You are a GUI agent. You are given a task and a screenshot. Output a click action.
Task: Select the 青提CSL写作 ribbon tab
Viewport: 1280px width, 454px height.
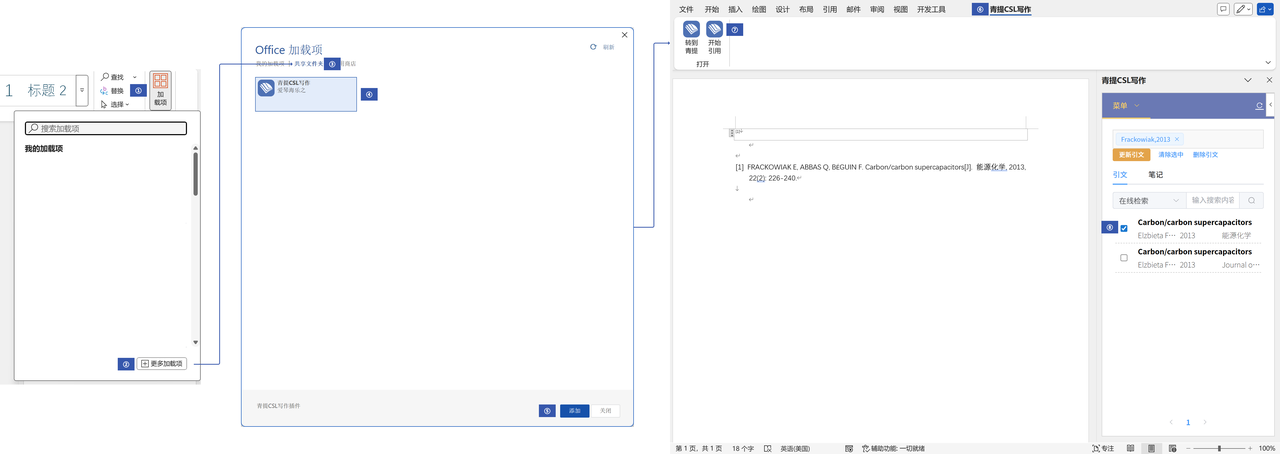1011,9
